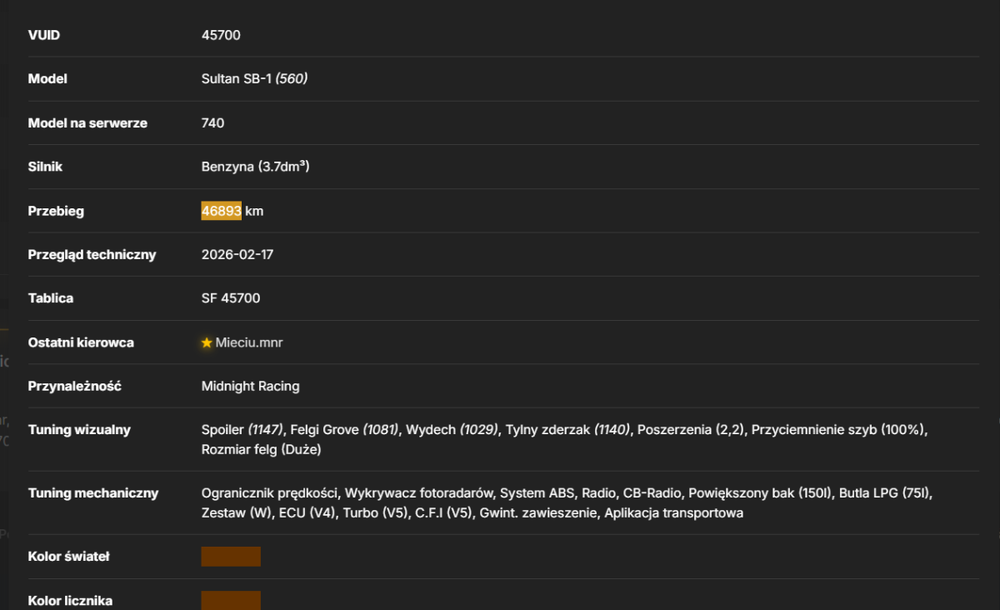
Task: Click the VUID value 45700
Action: 221,35
